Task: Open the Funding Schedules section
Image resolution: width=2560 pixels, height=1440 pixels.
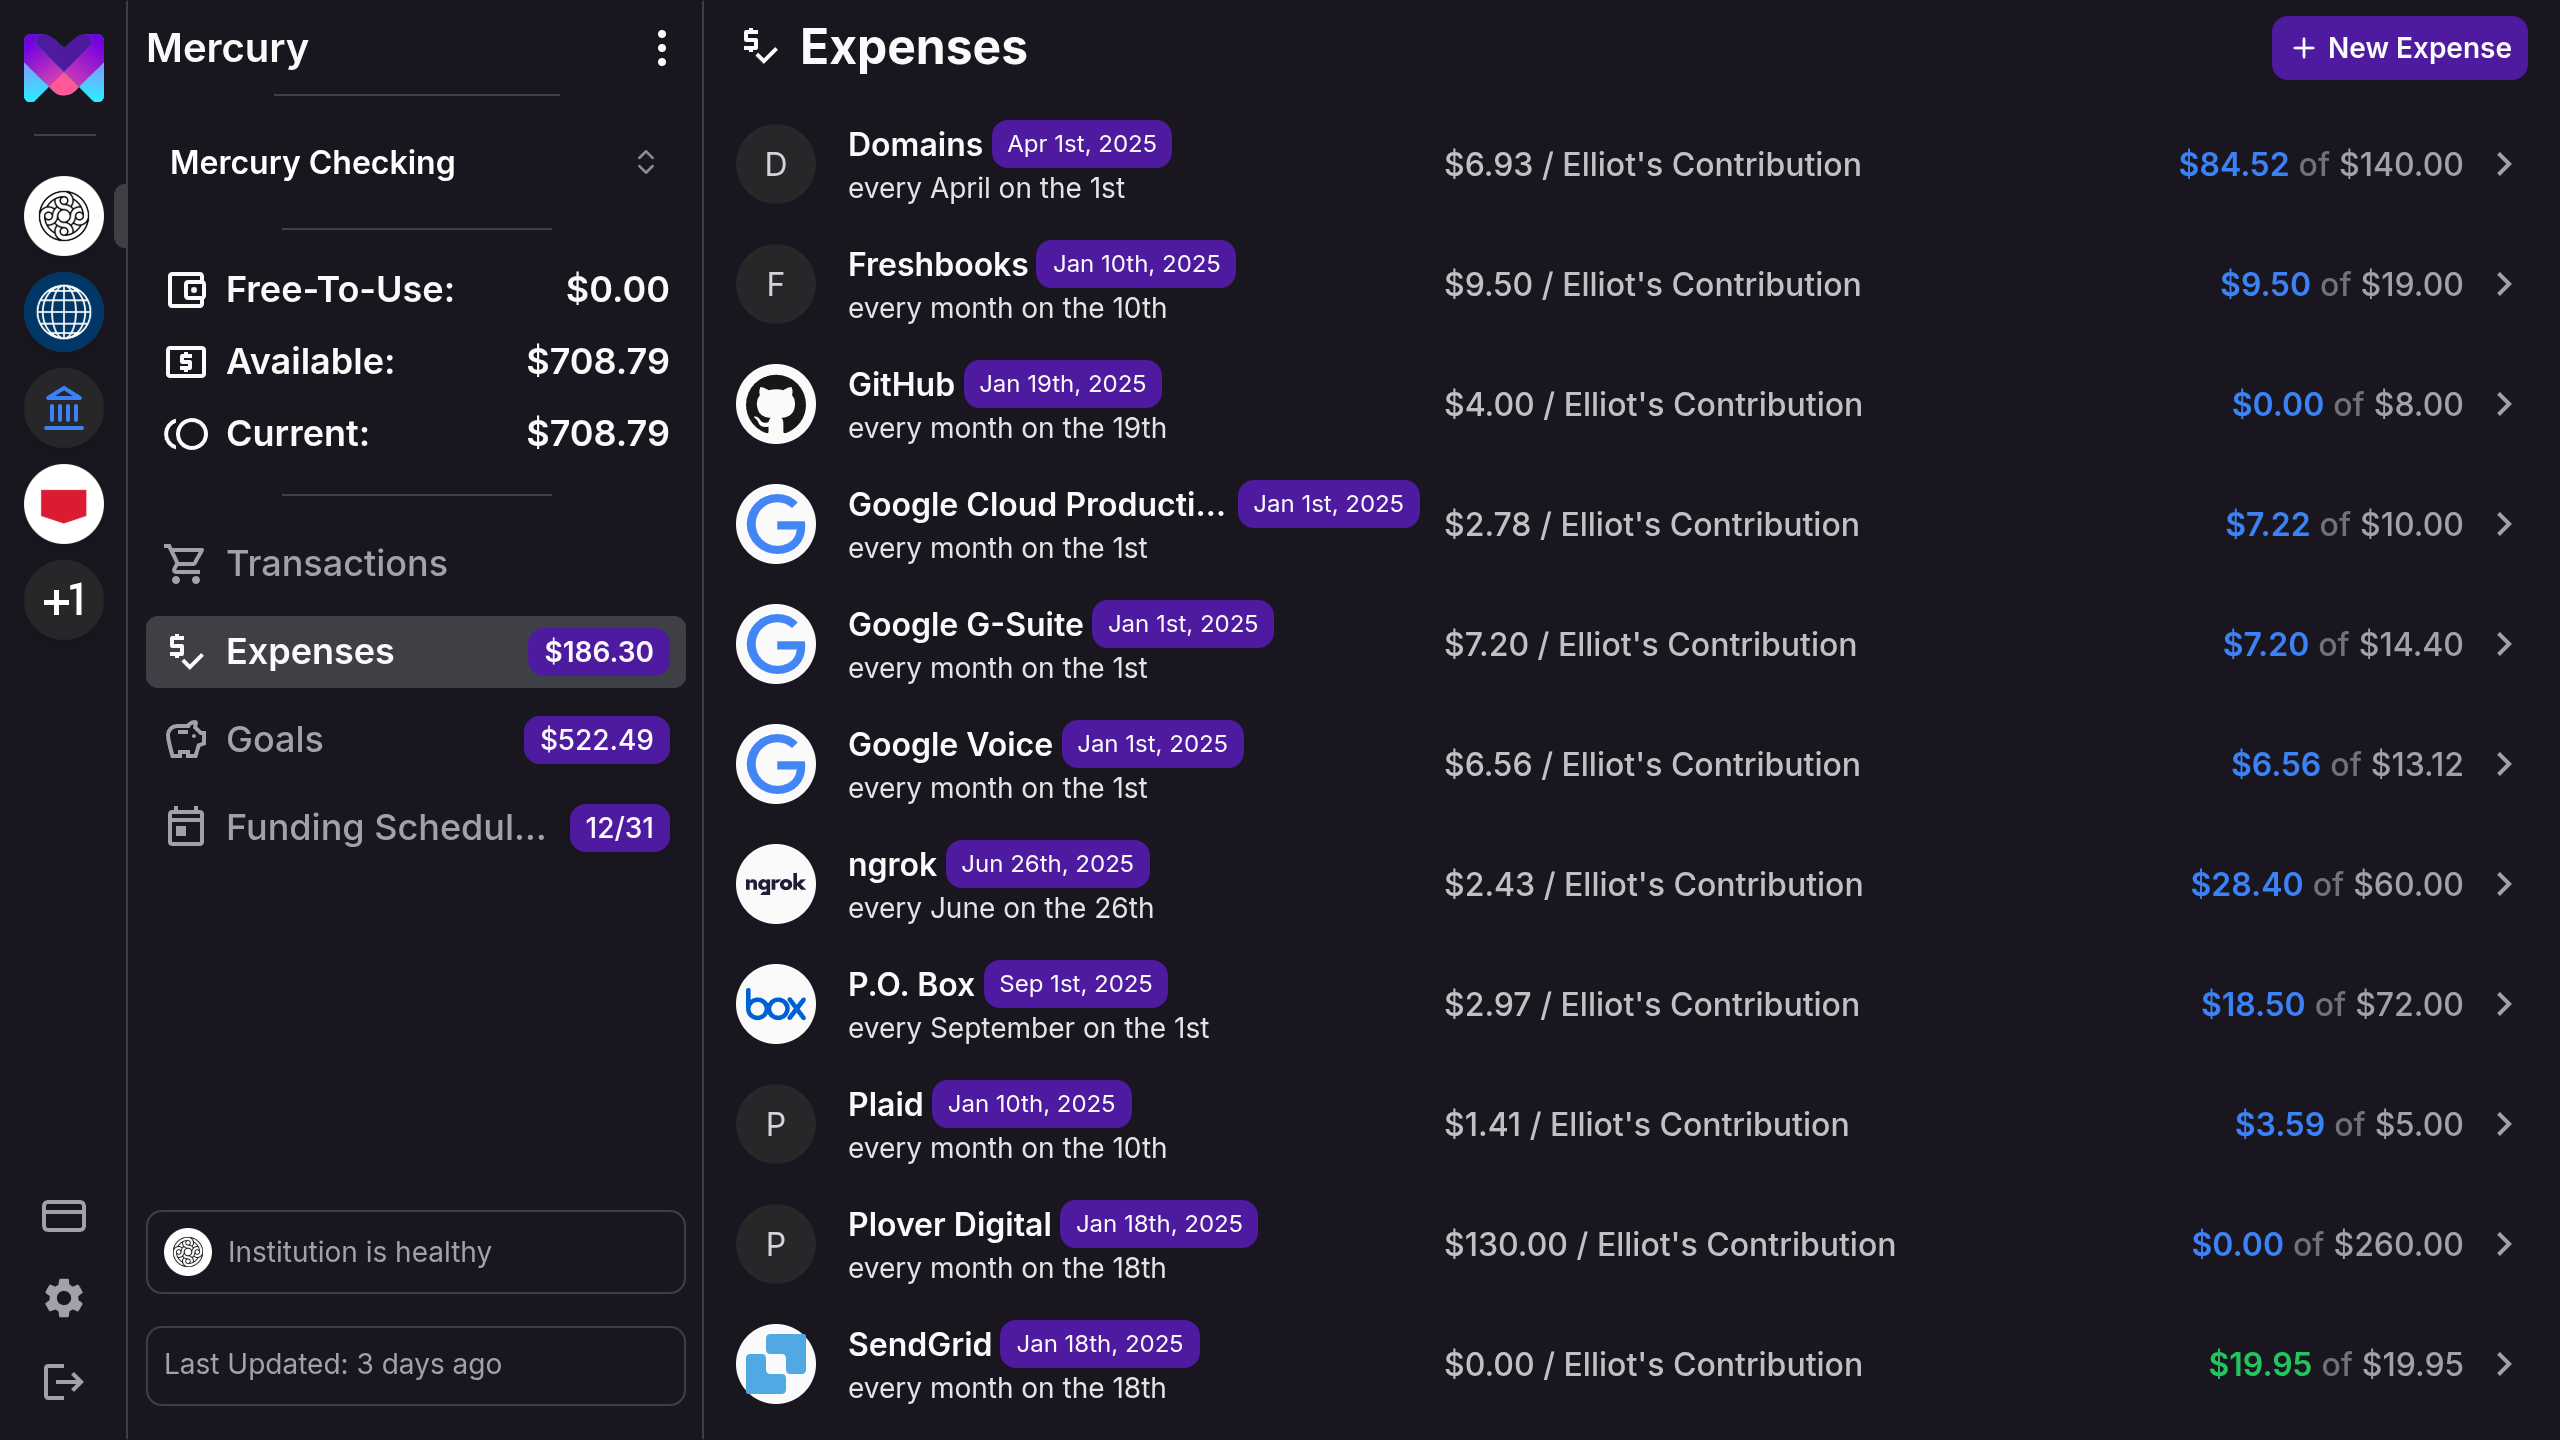Action: point(386,828)
